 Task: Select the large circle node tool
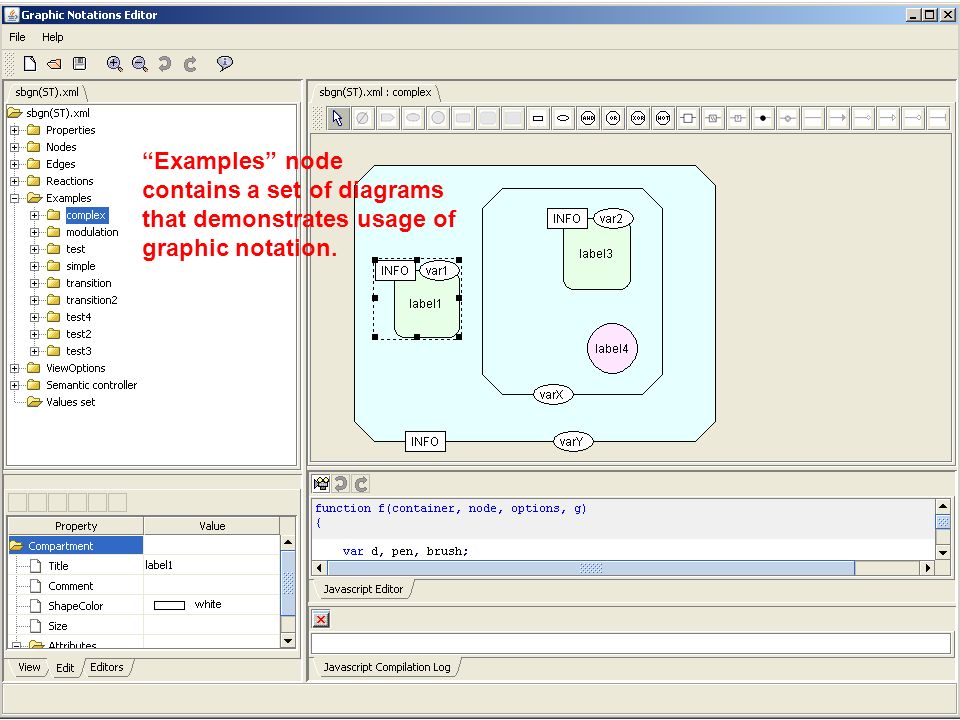pyautogui.click(x=438, y=118)
